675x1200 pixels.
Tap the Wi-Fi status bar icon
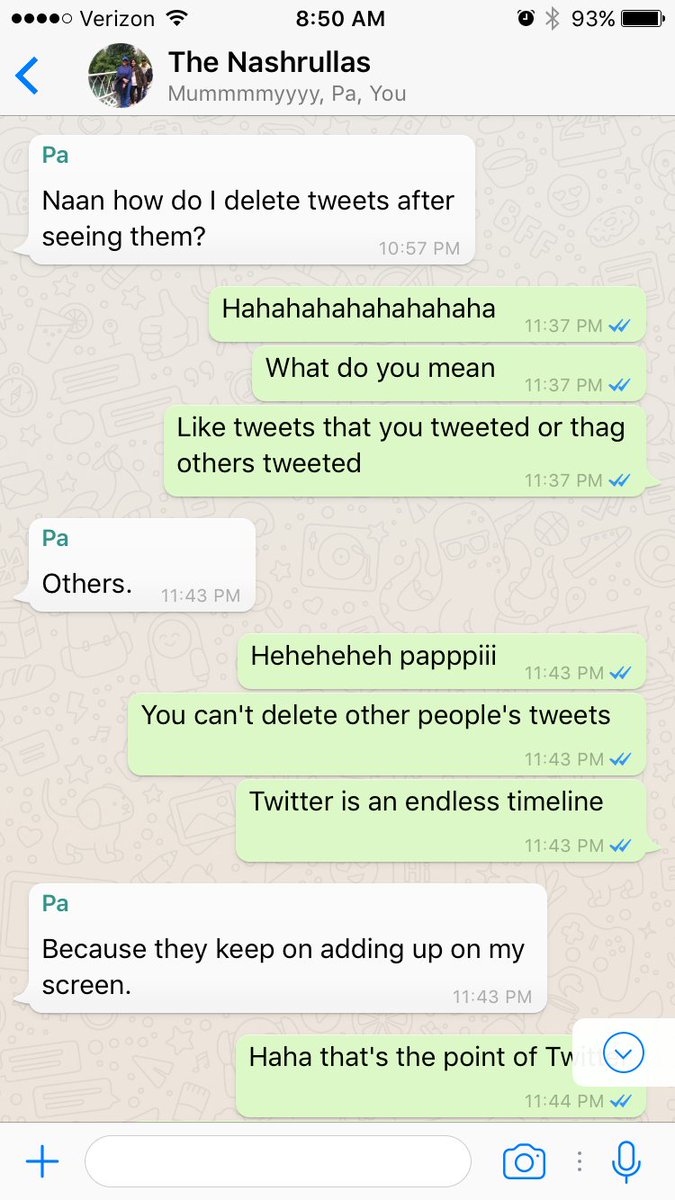pos(177,18)
